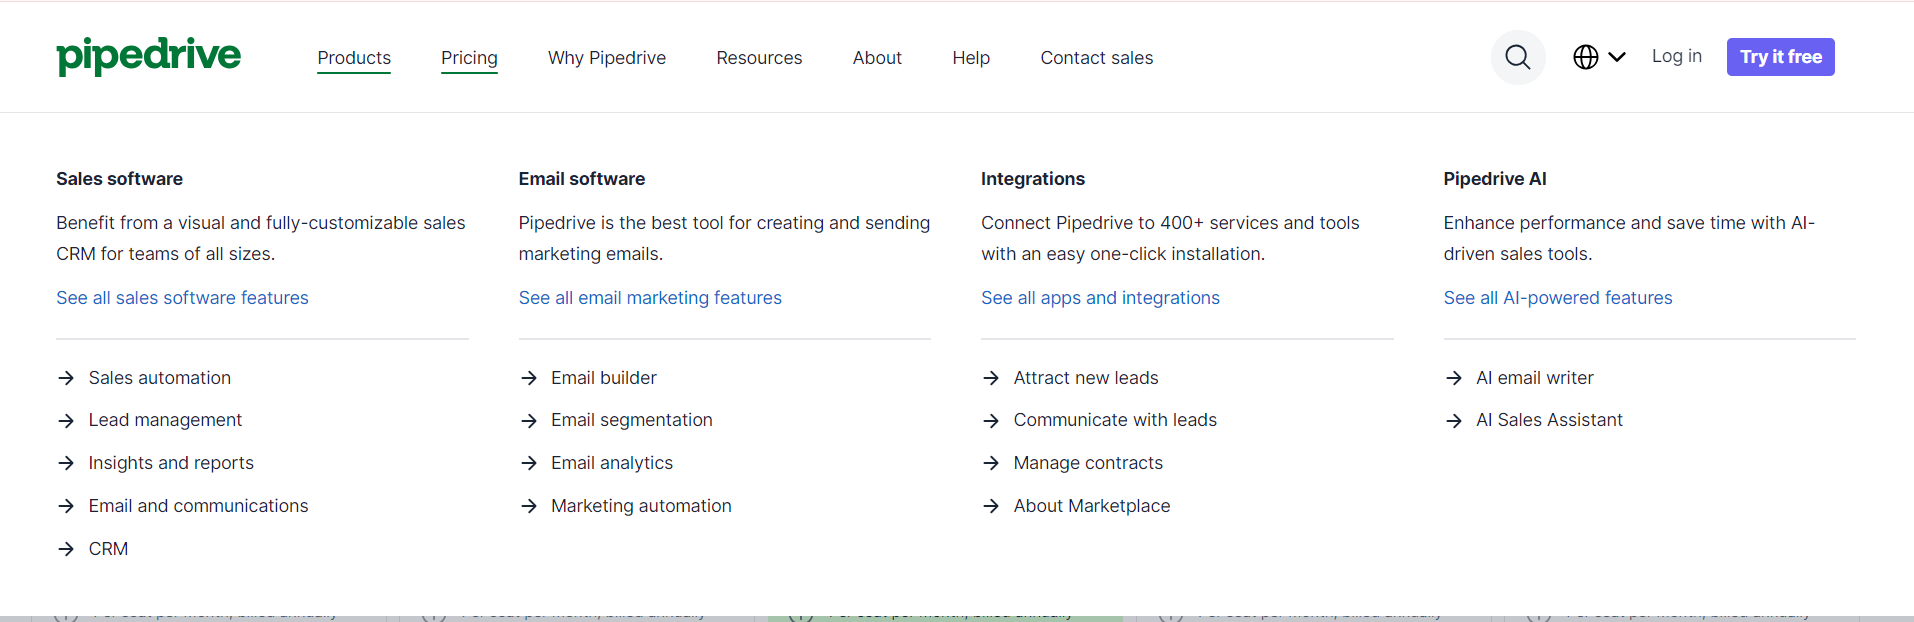This screenshot has height=622, width=1914.
Task: Click the arrow beside Lead management
Action: tap(66, 421)
